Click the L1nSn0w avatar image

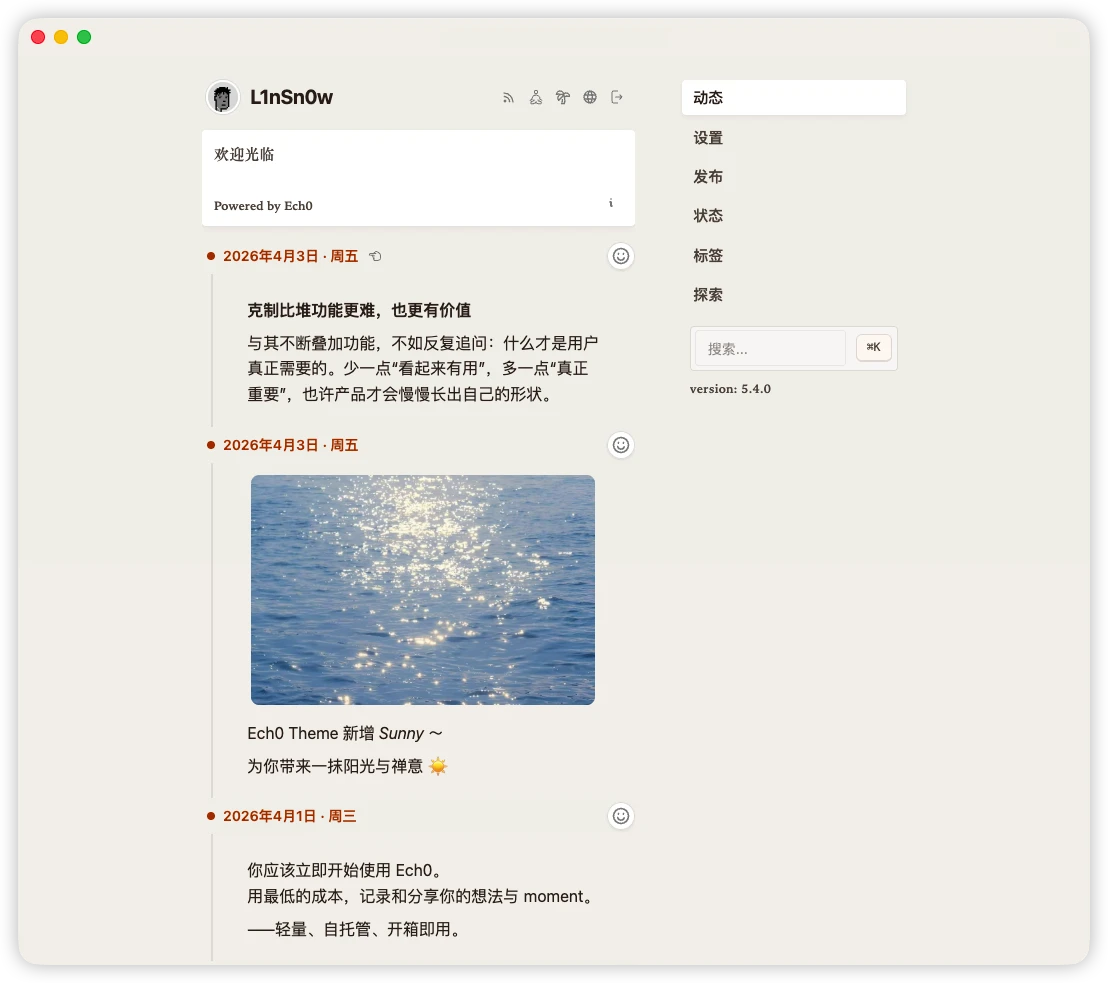[x=223, y=98]
